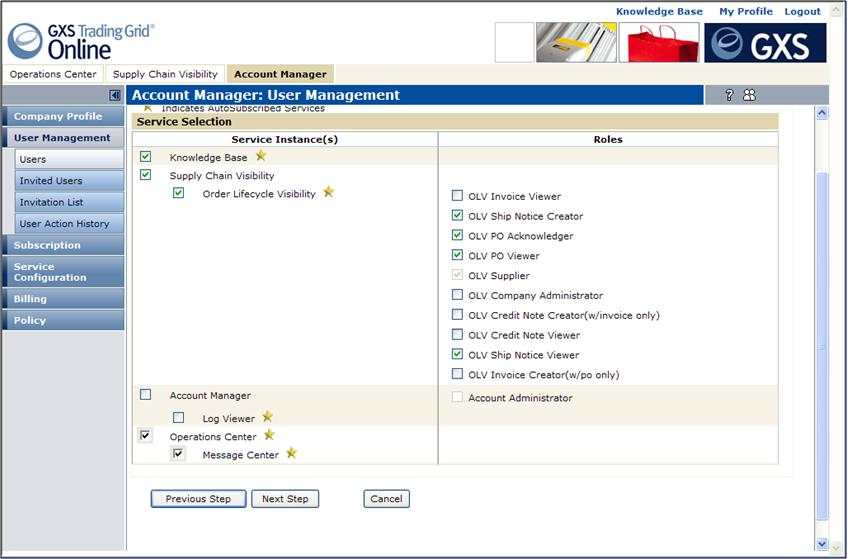Open User Action History item

[x=69, y=223]
